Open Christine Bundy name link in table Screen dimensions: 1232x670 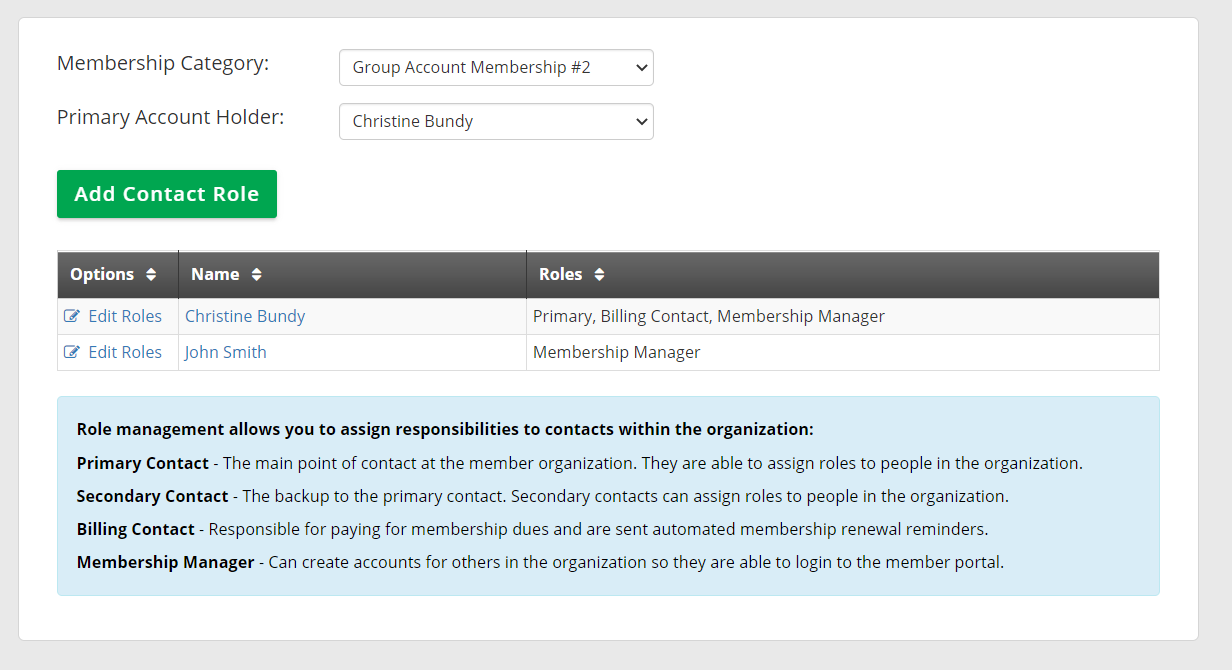pos(245,316)
